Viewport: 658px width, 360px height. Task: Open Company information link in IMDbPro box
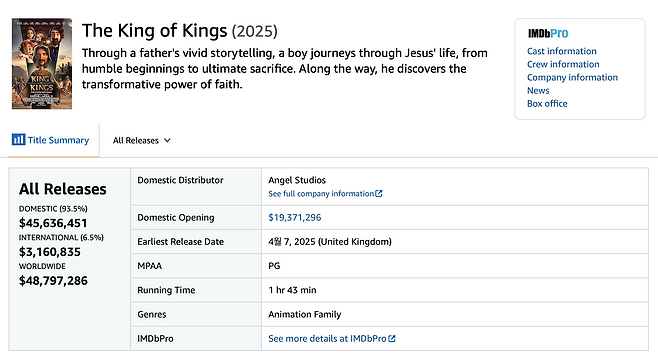click(572, 77)
